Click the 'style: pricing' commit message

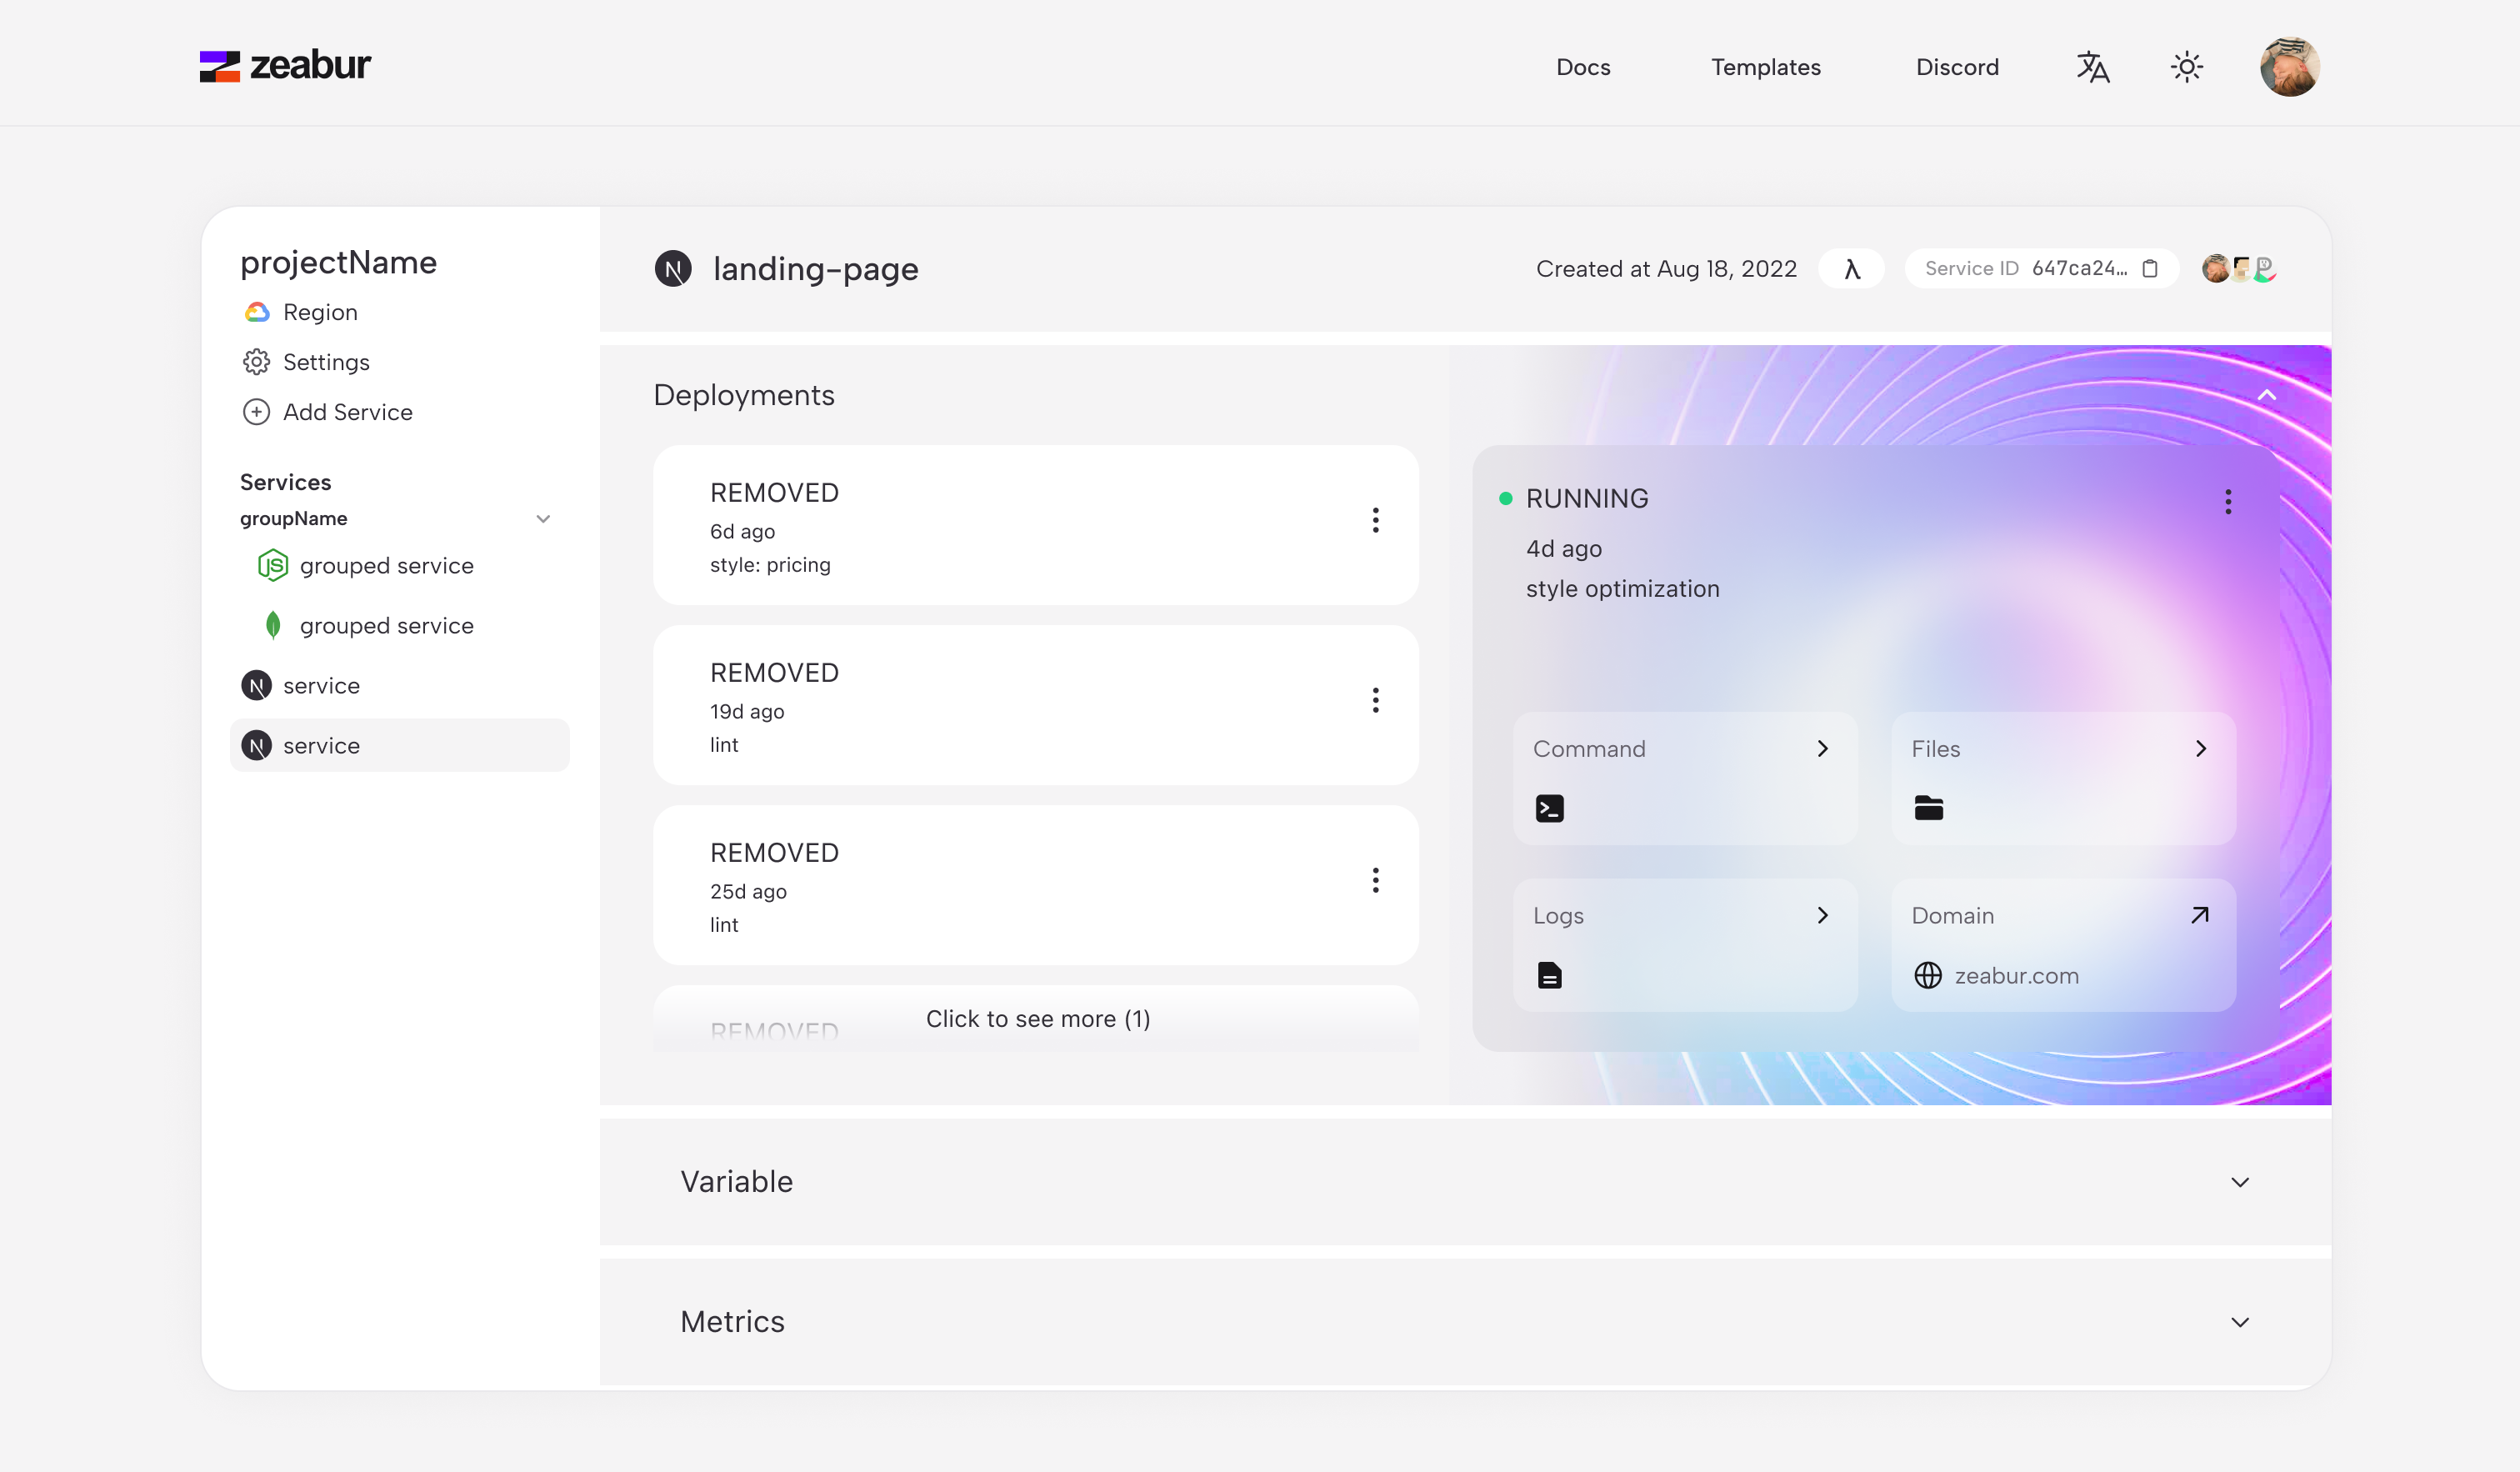770,565
